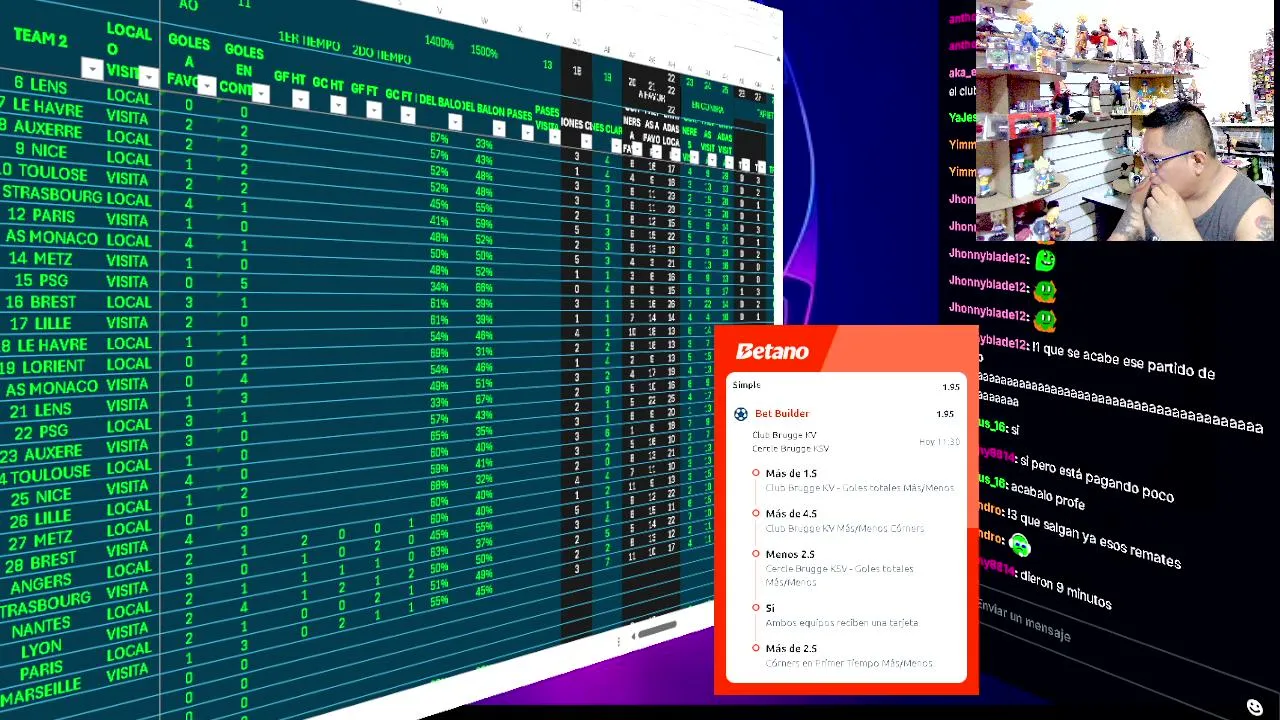
Task: Click the spreadsheet horizontal scrollbar
Action: (x=656, y=629)
